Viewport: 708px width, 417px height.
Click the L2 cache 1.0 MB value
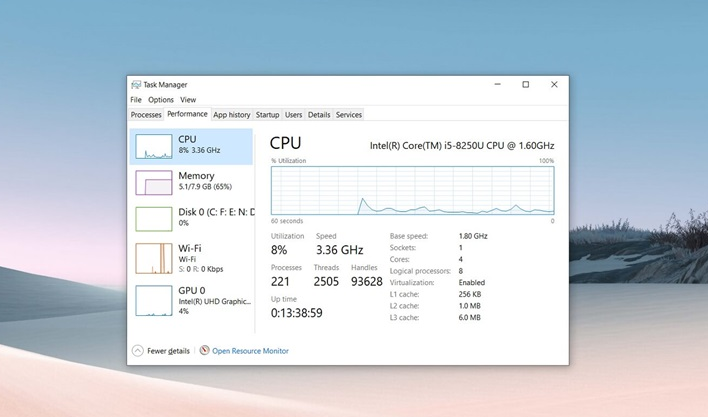point(469,306)
